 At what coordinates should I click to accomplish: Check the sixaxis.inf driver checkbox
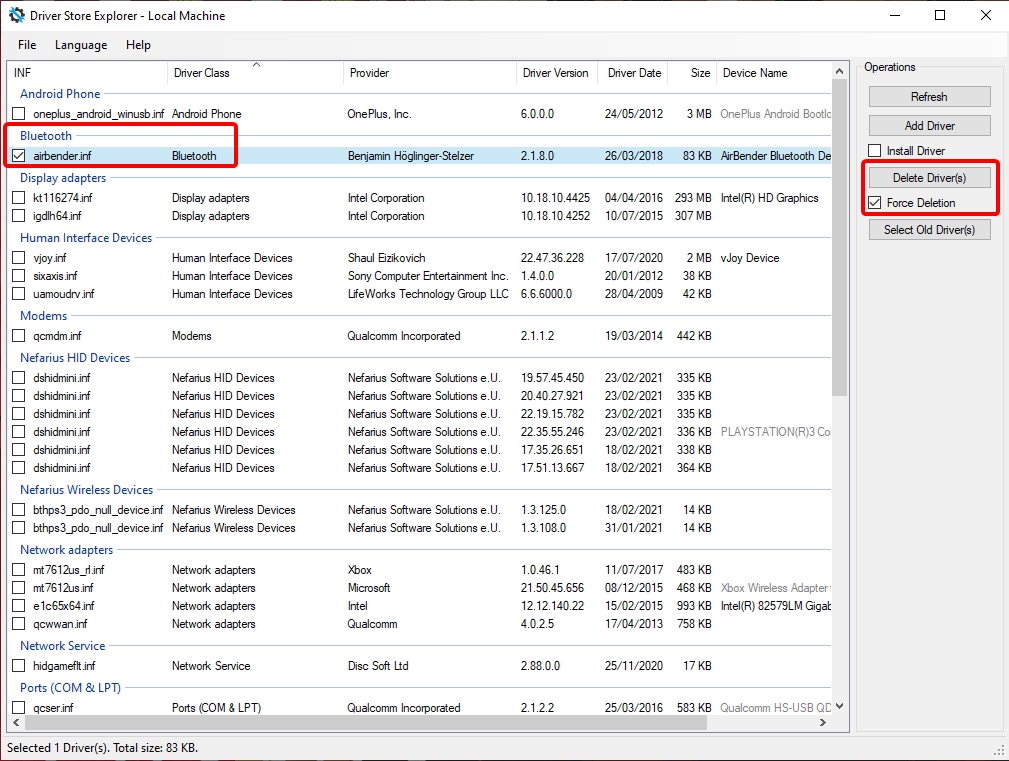pyautogui.click(x=19, y=276)
